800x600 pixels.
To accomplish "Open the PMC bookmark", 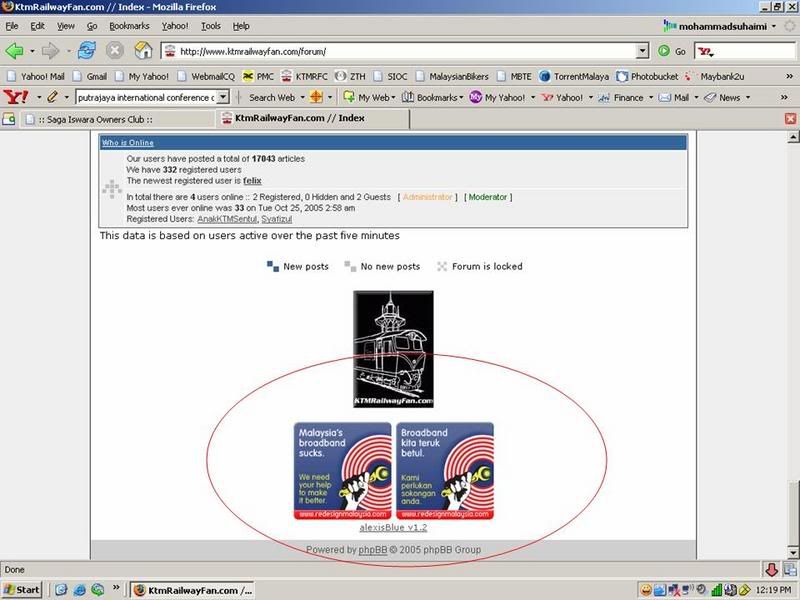I will pos(258,77).
